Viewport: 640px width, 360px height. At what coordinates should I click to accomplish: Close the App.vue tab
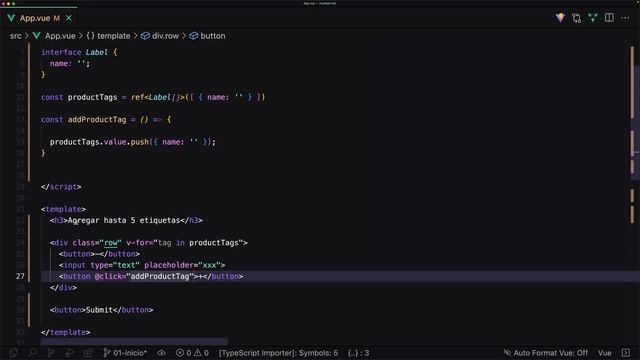click(x=69, y=18)
